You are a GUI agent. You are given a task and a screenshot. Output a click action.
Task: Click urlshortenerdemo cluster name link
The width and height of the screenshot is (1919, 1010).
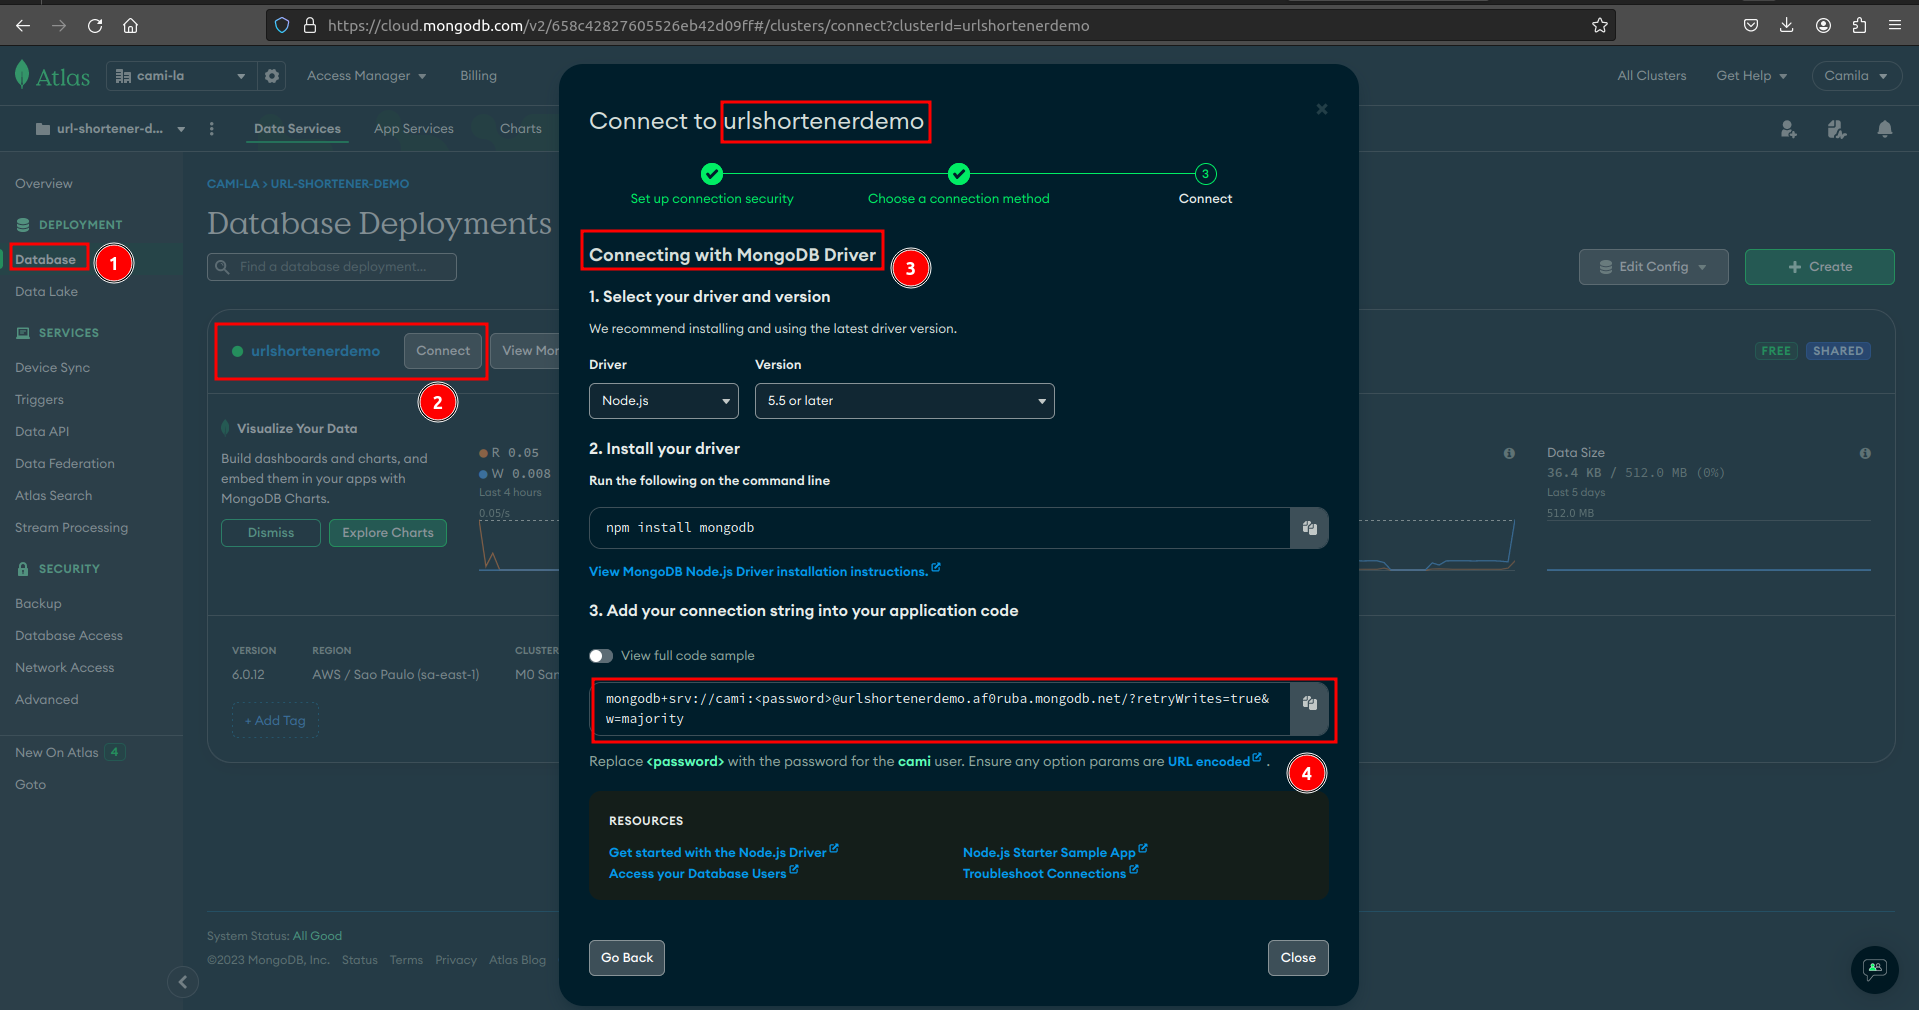315,351
